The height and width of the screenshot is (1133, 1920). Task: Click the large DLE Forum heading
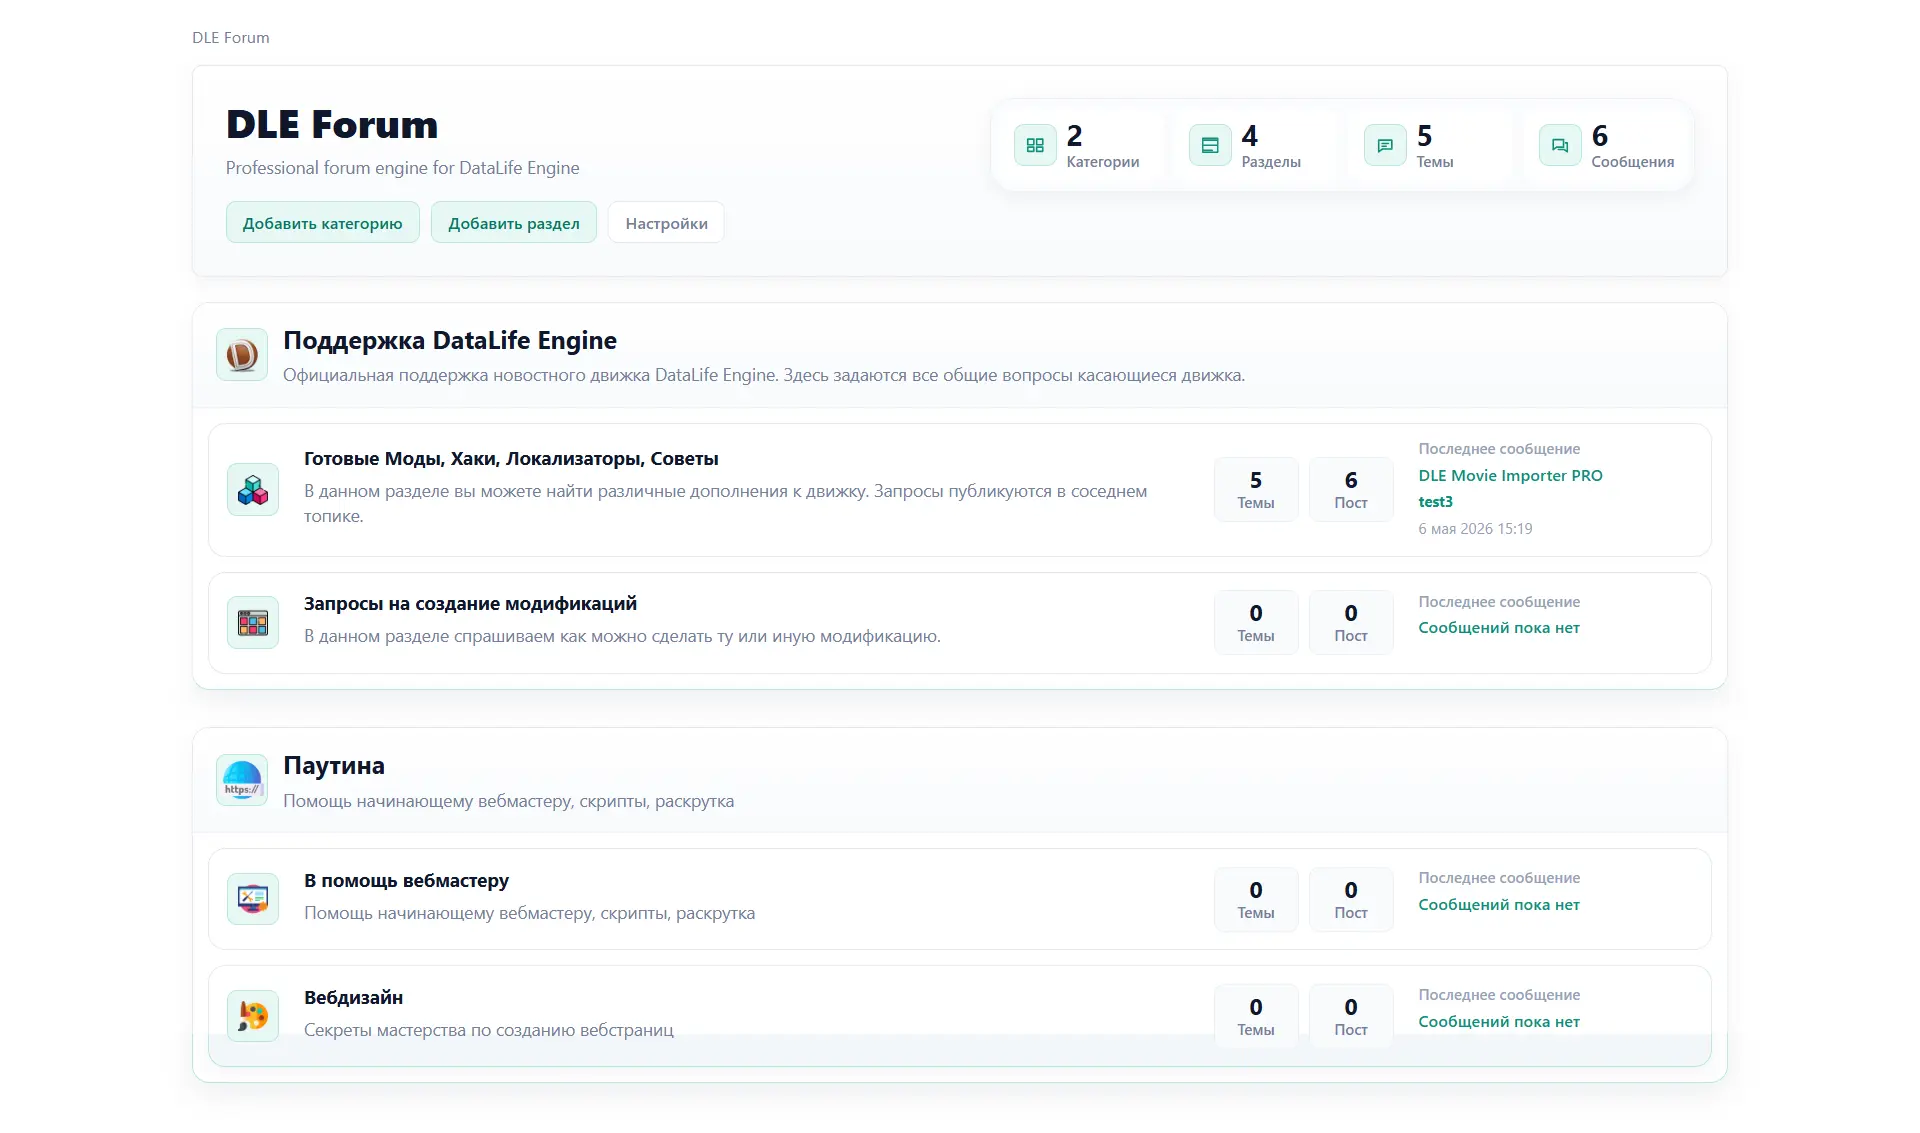(x=332, y=125)
